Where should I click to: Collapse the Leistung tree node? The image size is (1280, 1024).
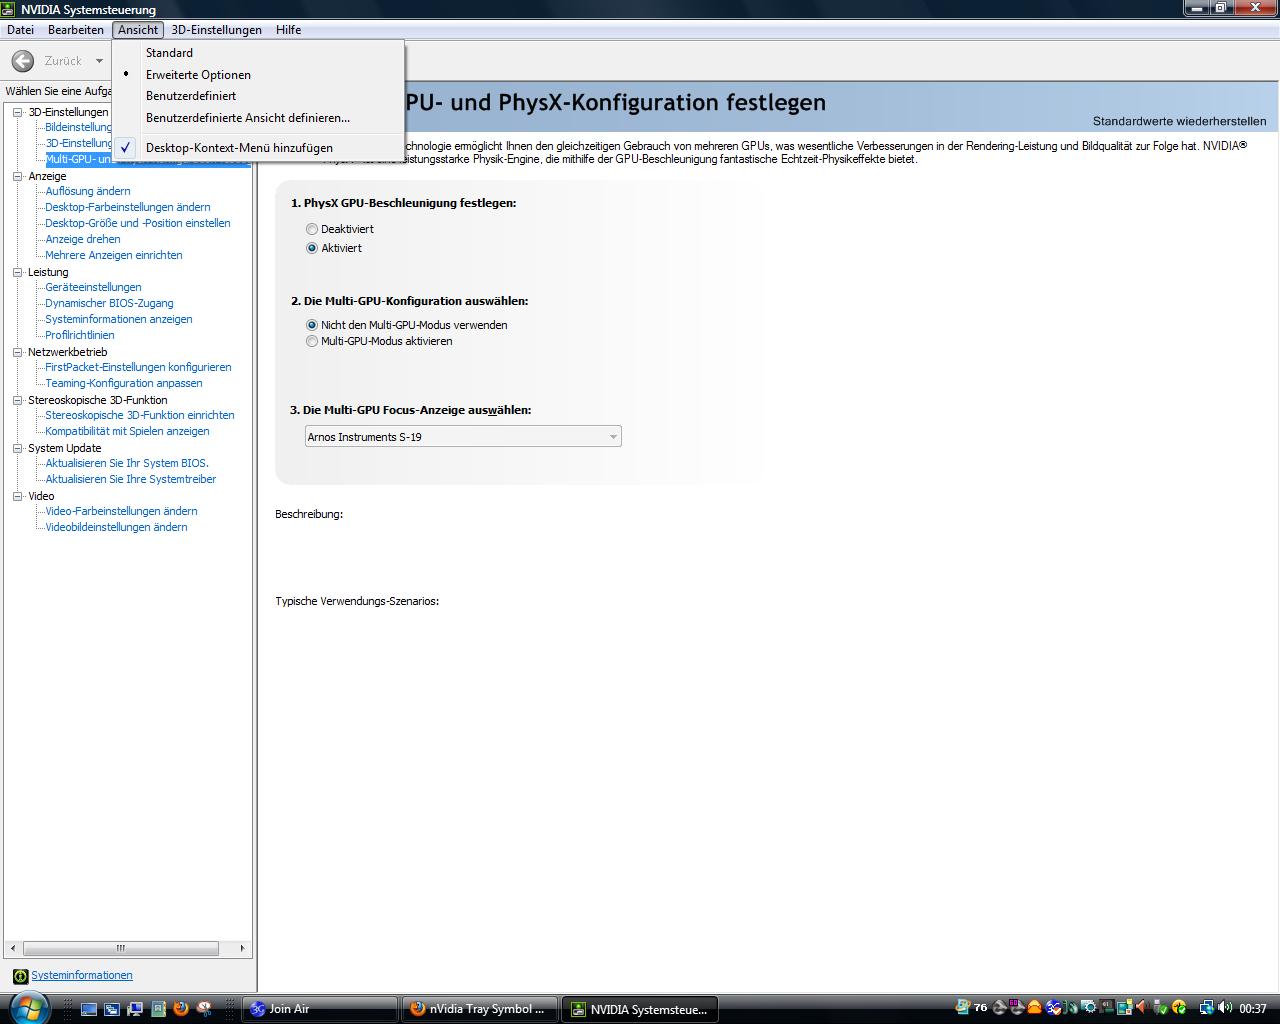tap(18, 272)
